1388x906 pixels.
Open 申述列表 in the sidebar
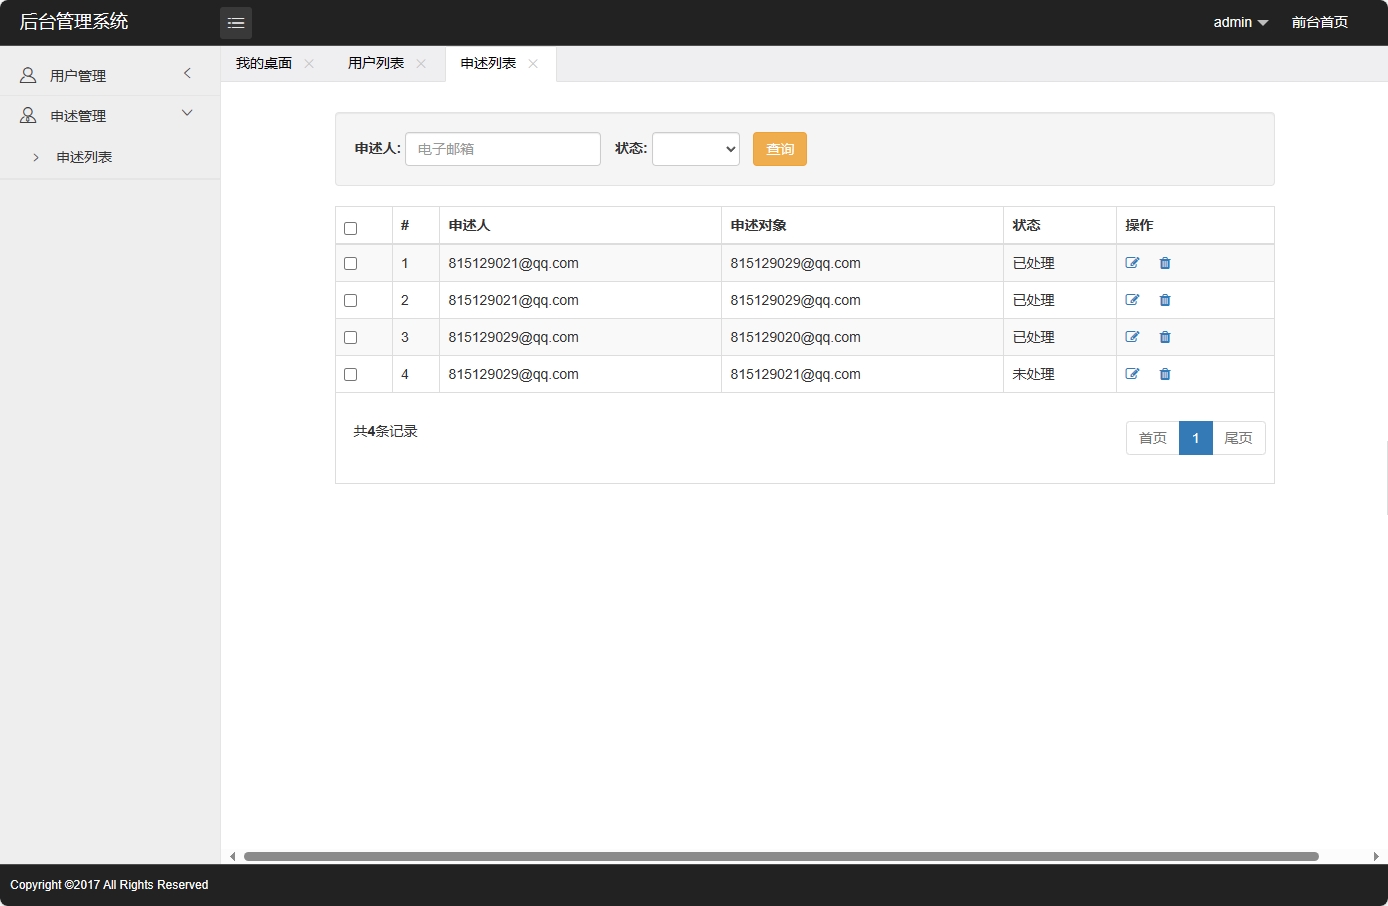pyautogui.click(x=84, y=157)
